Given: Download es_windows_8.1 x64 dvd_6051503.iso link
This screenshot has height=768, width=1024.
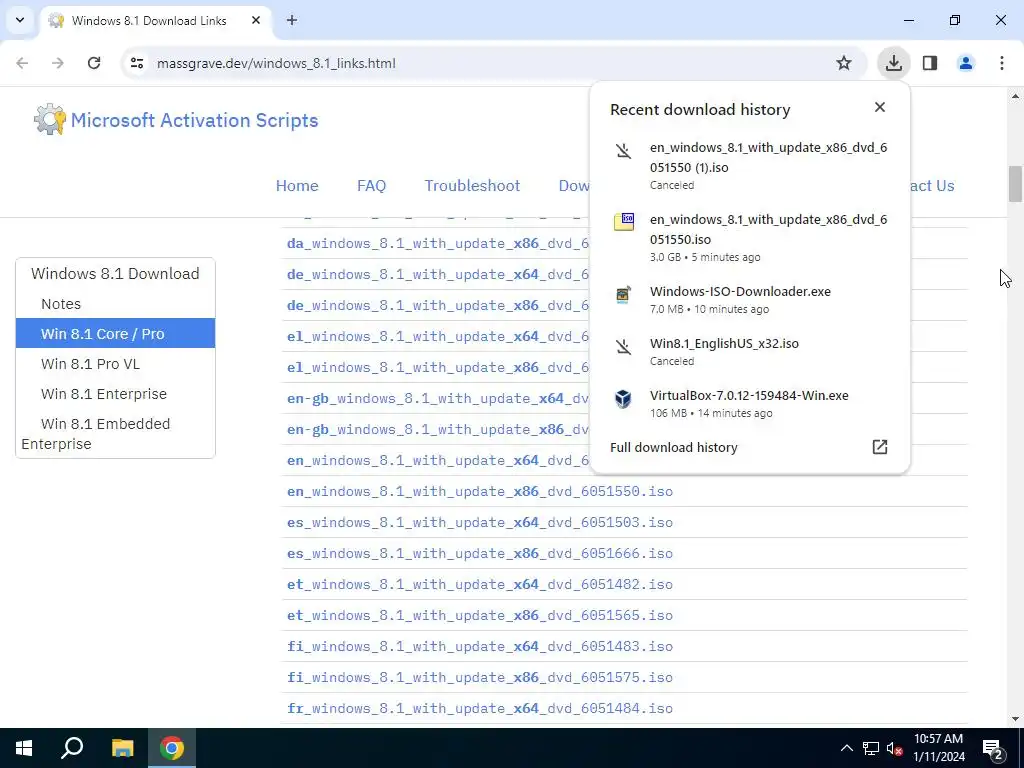Looking at the screenshot, I should click(x=479, y=522).
